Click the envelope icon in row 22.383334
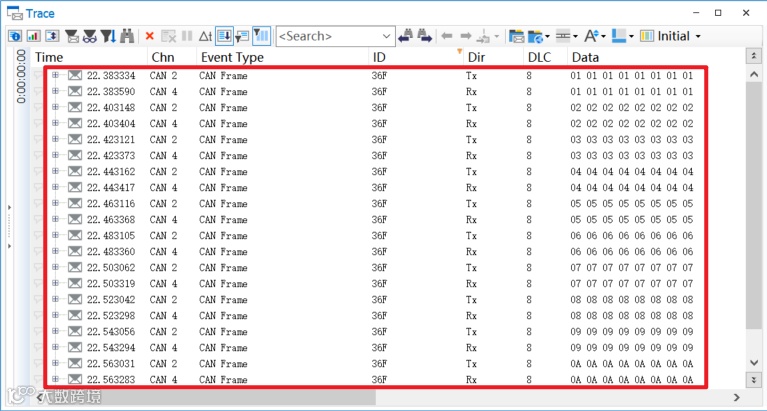 click(75, 75)
